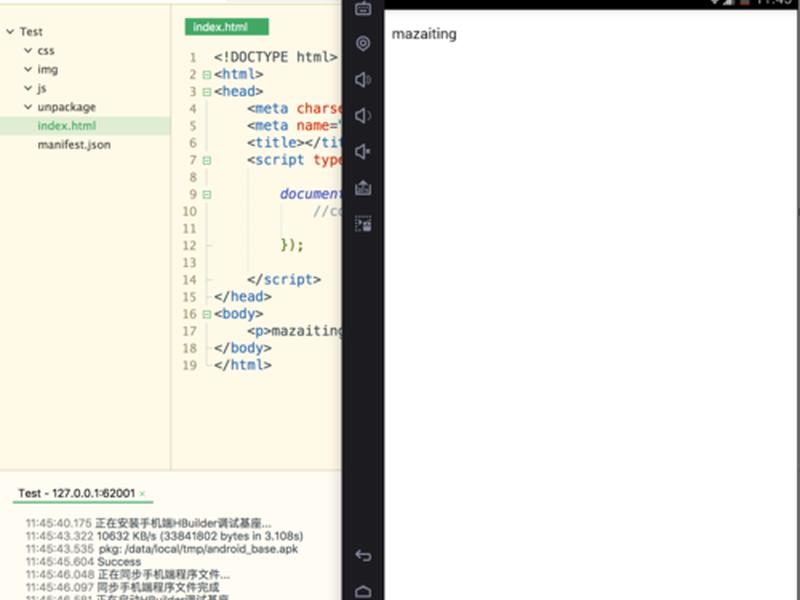This screenshot has height=600, width=800.
Task: Fold the script tag at line 7
Action: (x=207, y=161)
